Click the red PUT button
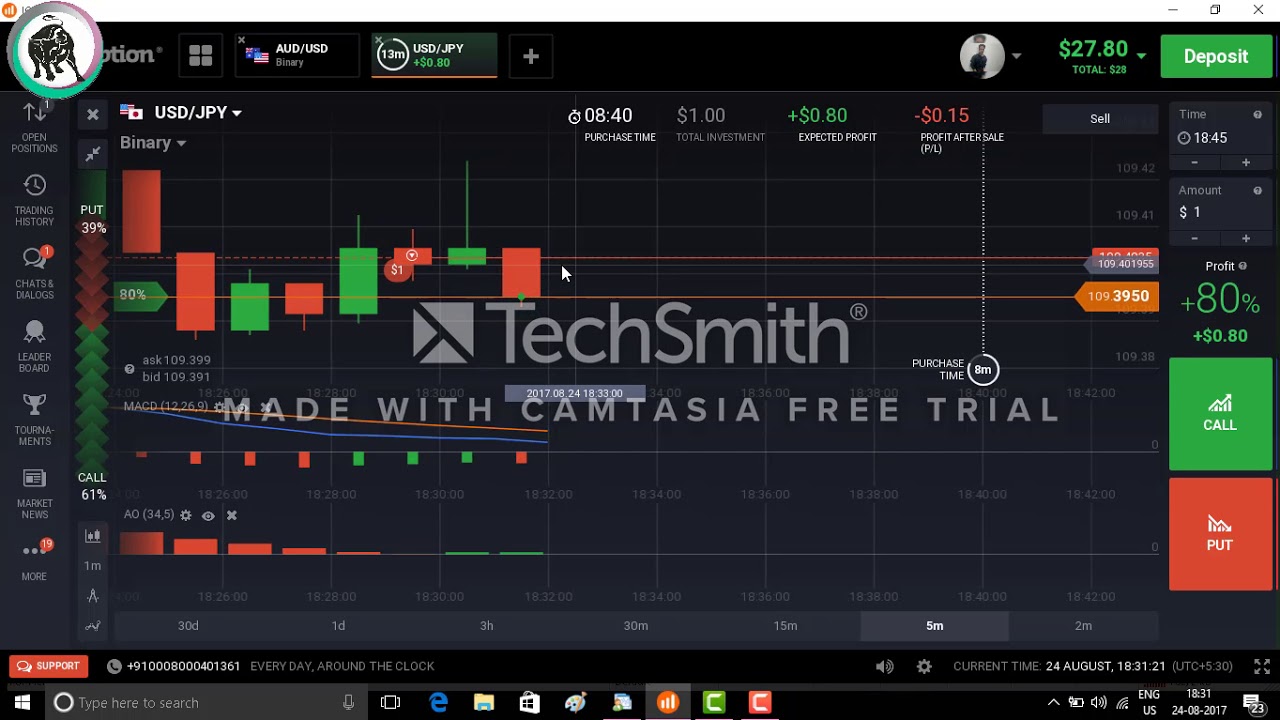1280x720 pixels. click(x=1220, y=534)
